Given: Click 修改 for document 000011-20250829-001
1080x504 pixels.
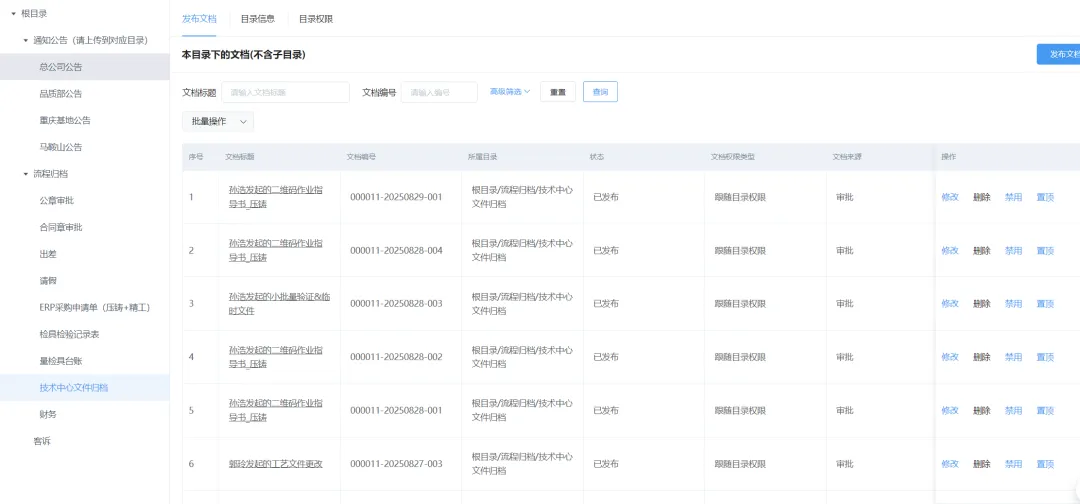Looking at the screenshot, I should 949,197.
